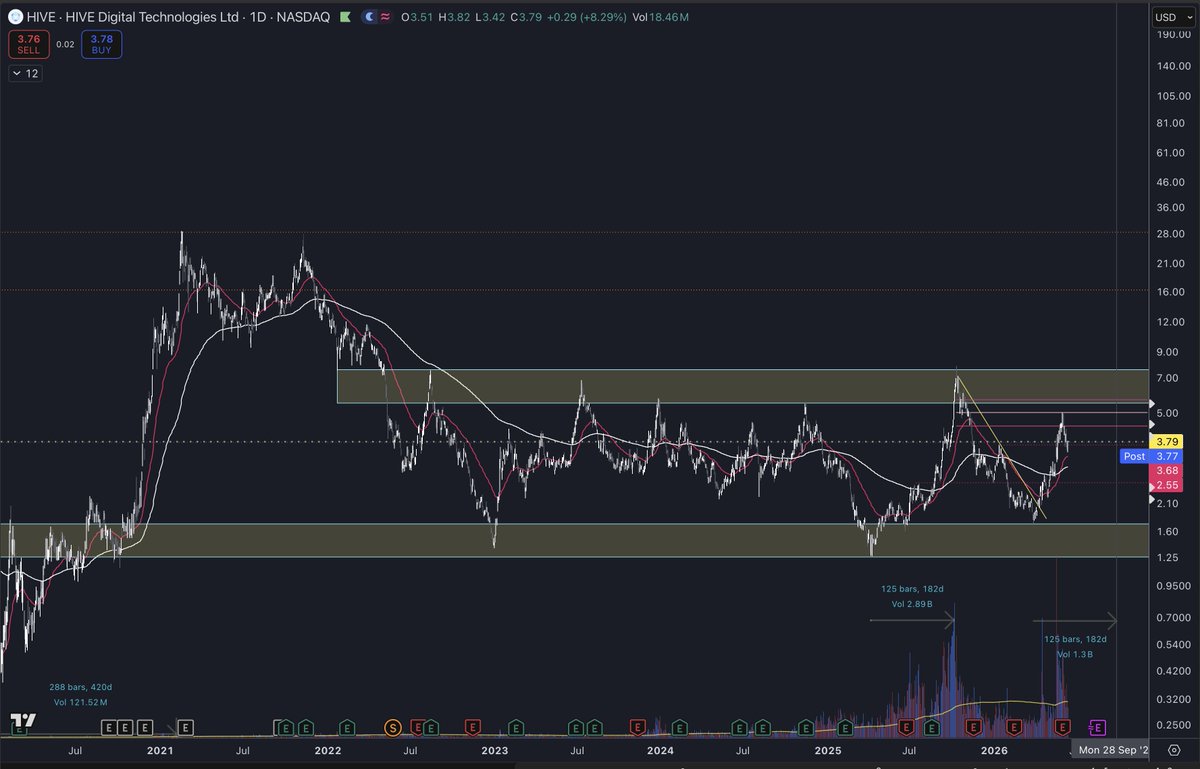The height and width of the screenshot is (769, 1200).
Task: Click the HIVE symbol logo icon
Action: point(16,17)
